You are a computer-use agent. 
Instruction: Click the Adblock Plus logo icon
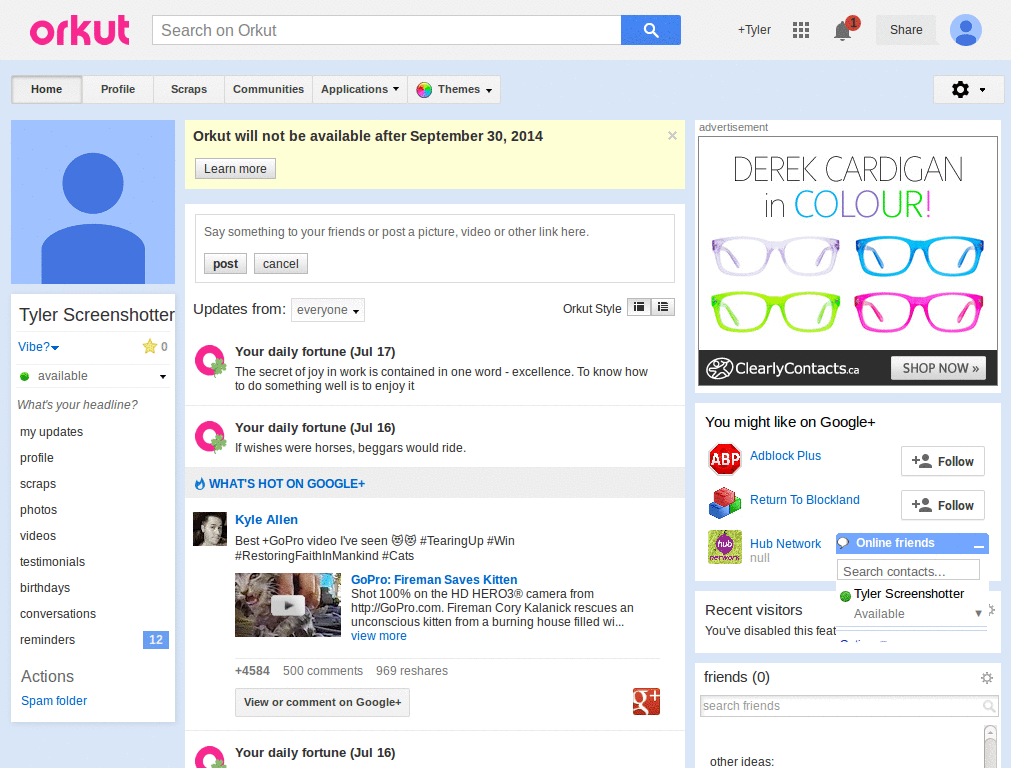[x=725, y=459]
